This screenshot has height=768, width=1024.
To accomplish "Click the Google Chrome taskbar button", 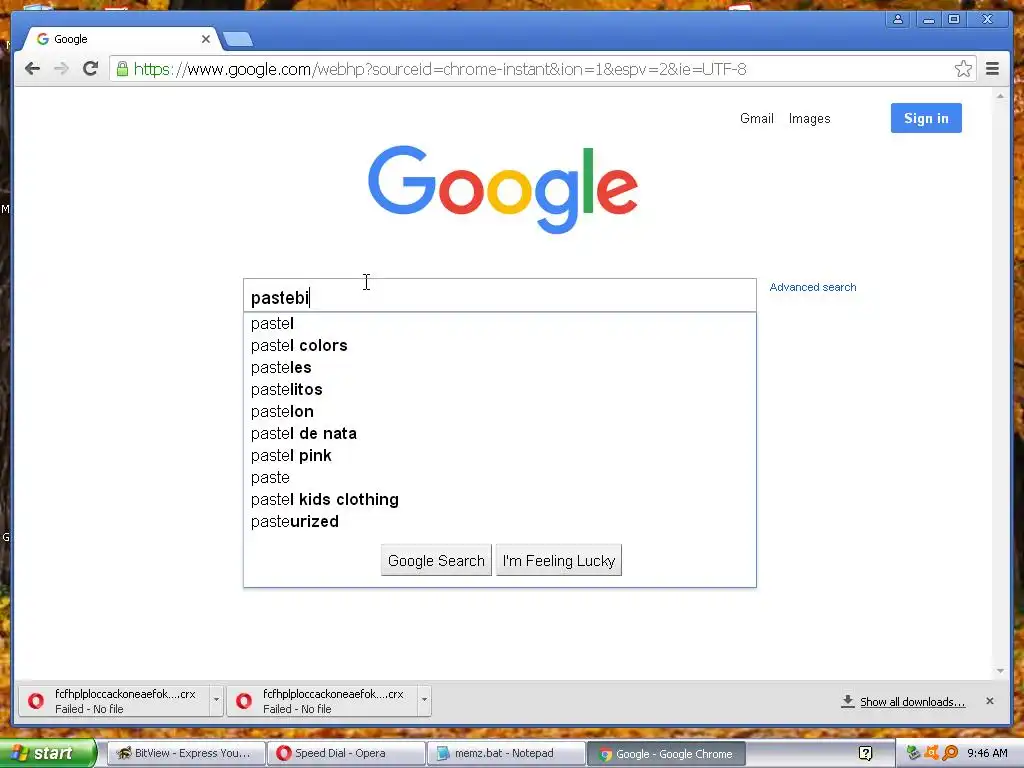I will coord(666,754).
